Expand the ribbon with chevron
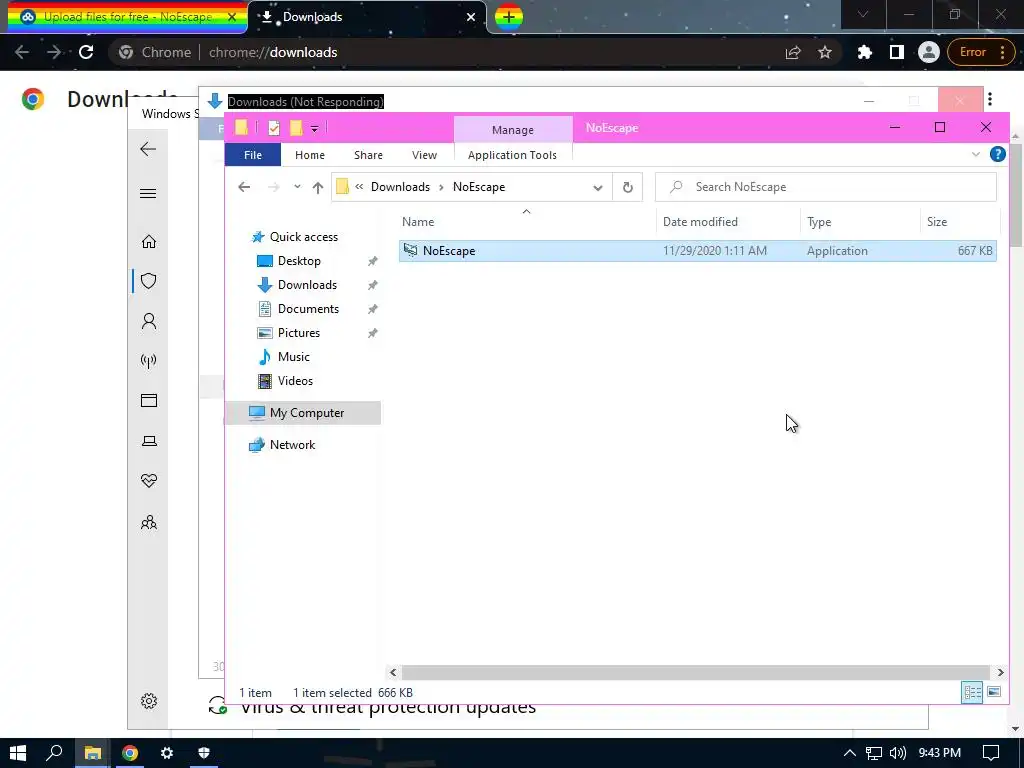 976,155
